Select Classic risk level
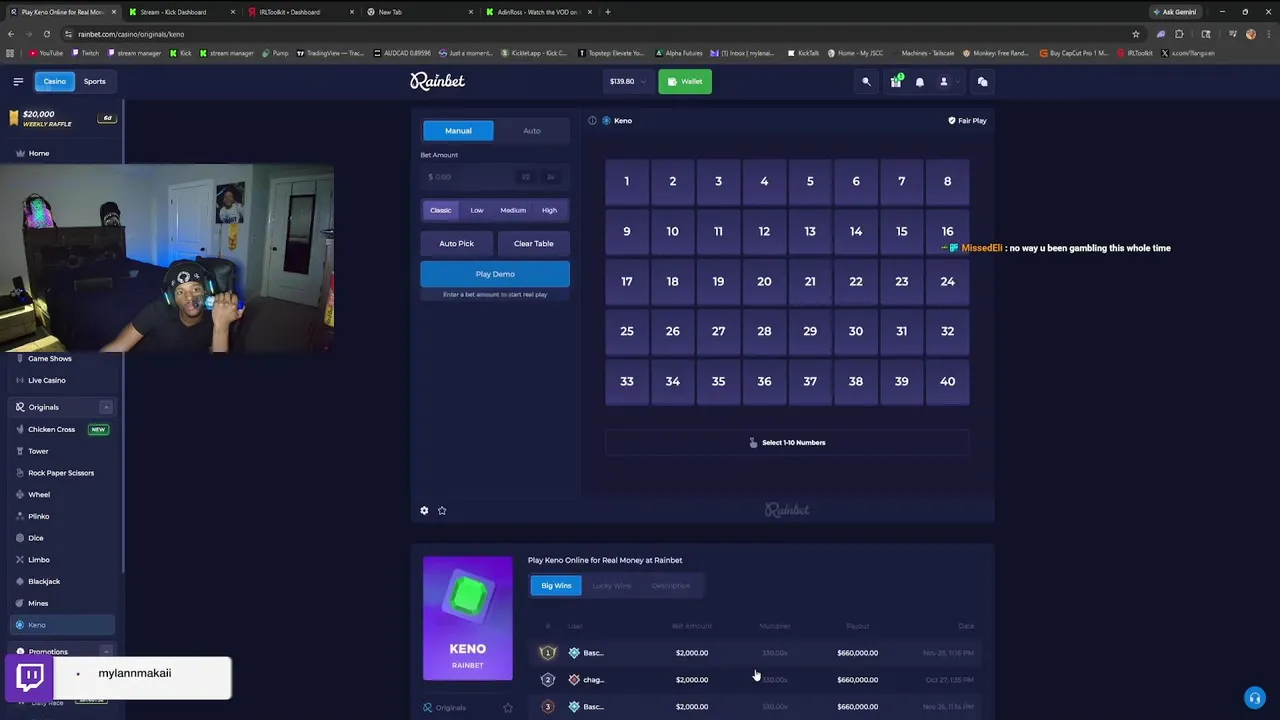Viewport: 1280px width, 720px height. (441, 210)
